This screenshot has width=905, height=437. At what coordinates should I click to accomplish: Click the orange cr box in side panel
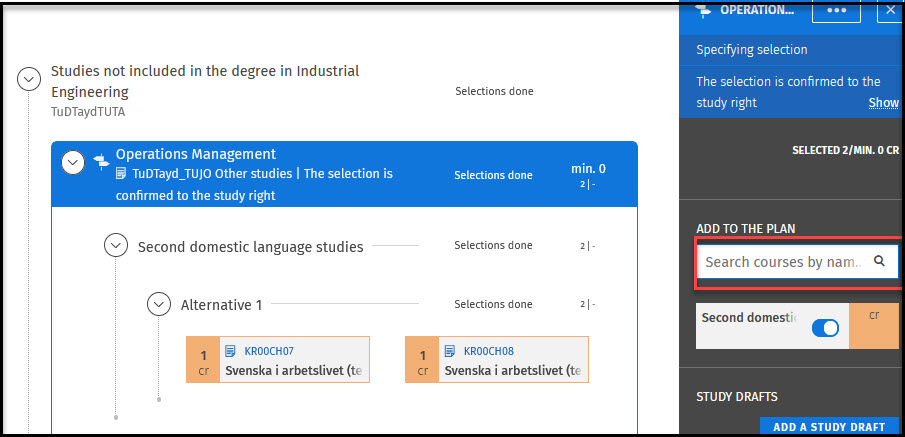tap(873, 326)
